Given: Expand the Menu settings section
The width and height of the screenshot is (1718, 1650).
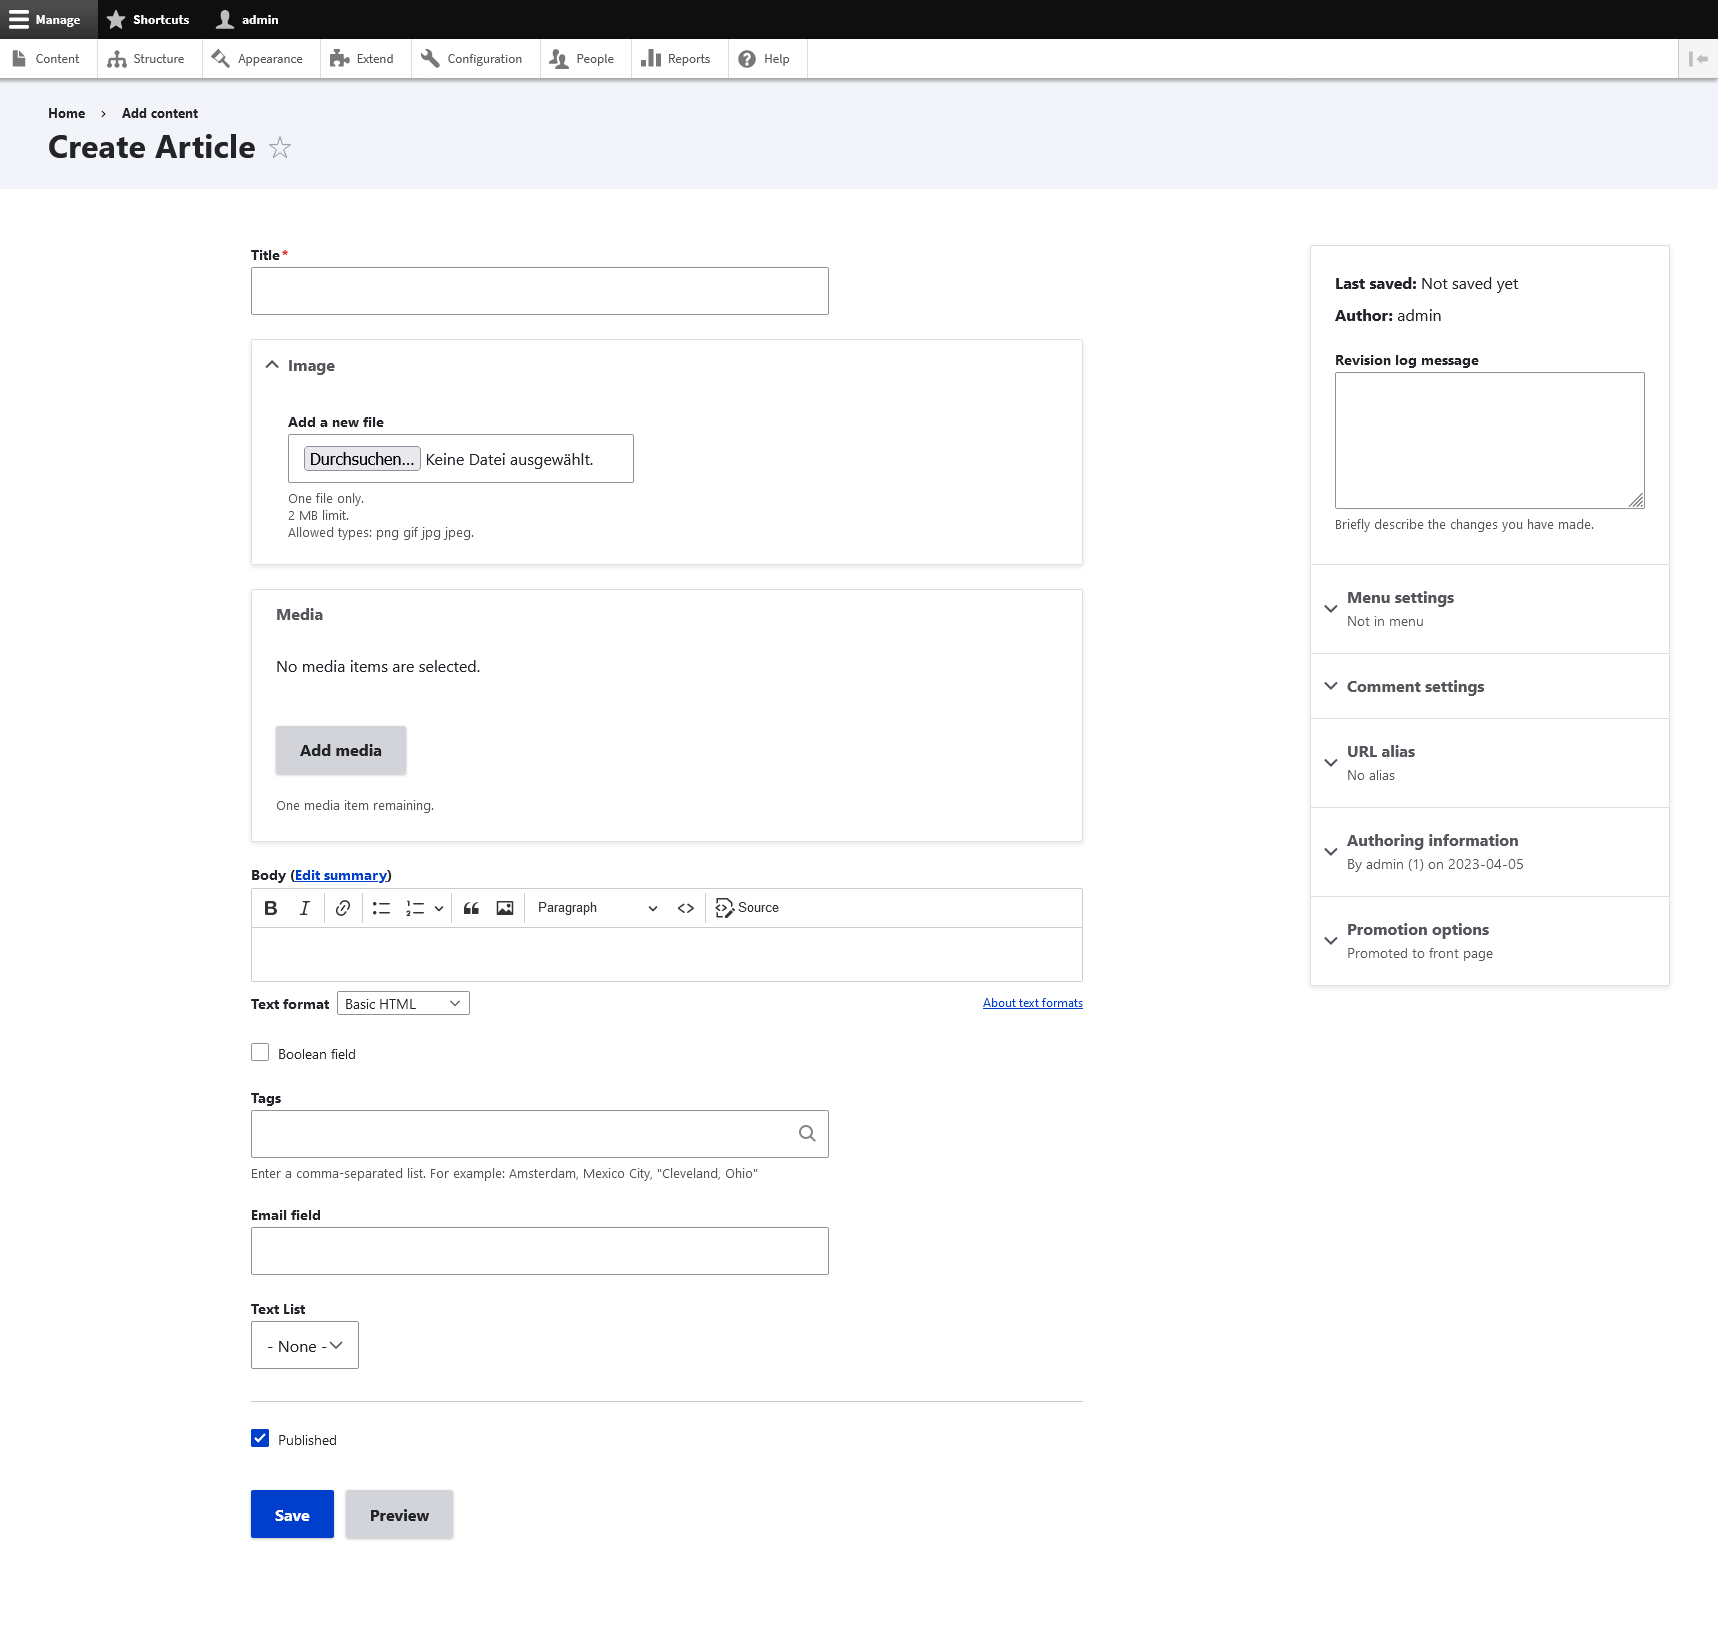Looking at the screenshot, I should point(1400,598).
